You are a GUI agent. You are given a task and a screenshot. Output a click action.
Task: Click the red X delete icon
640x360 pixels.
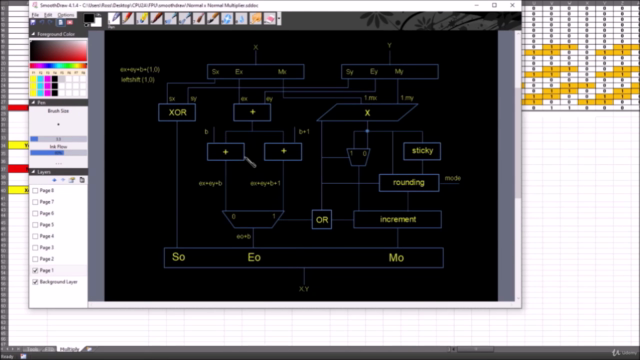[x=70, y=23]
